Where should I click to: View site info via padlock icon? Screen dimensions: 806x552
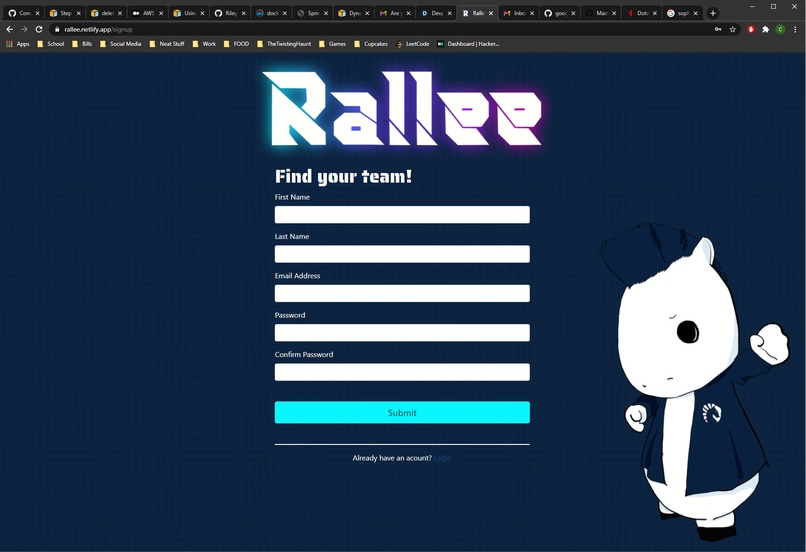pos(57,29)
